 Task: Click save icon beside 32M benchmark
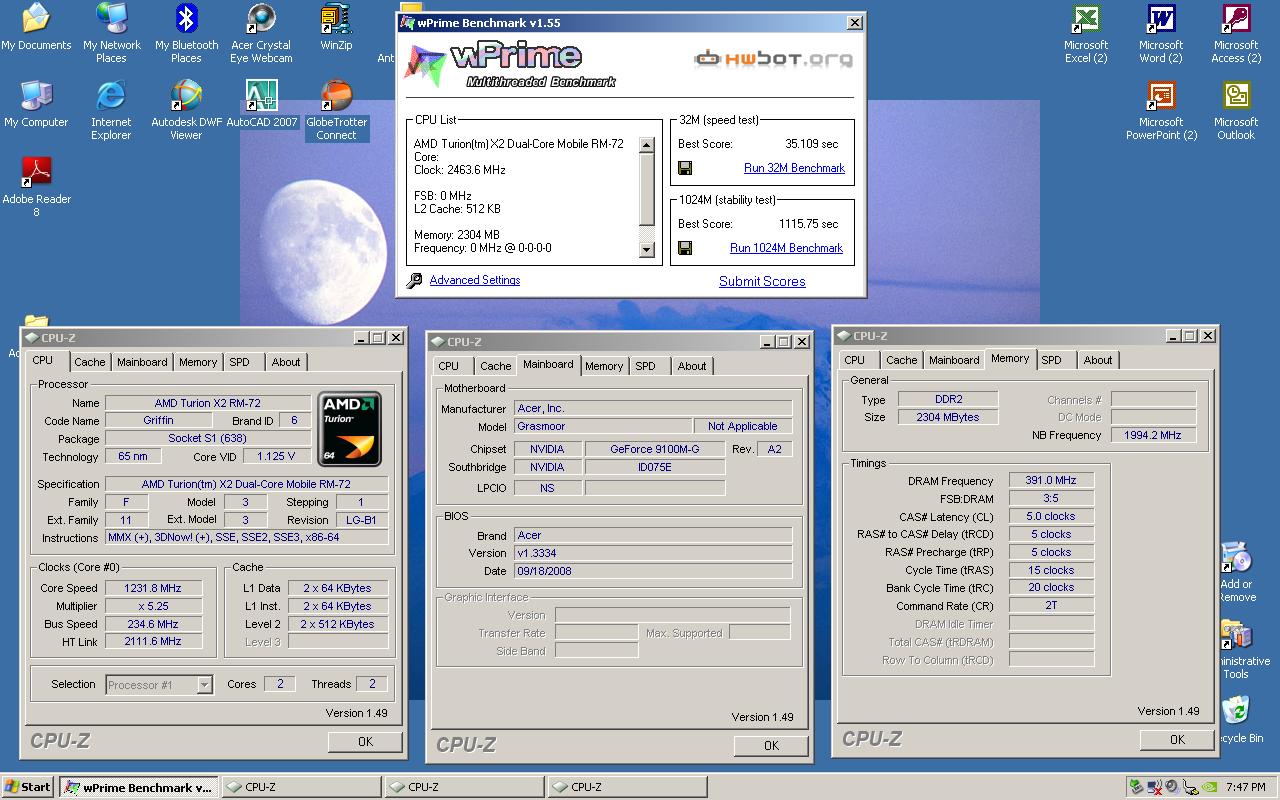(685, 168)
